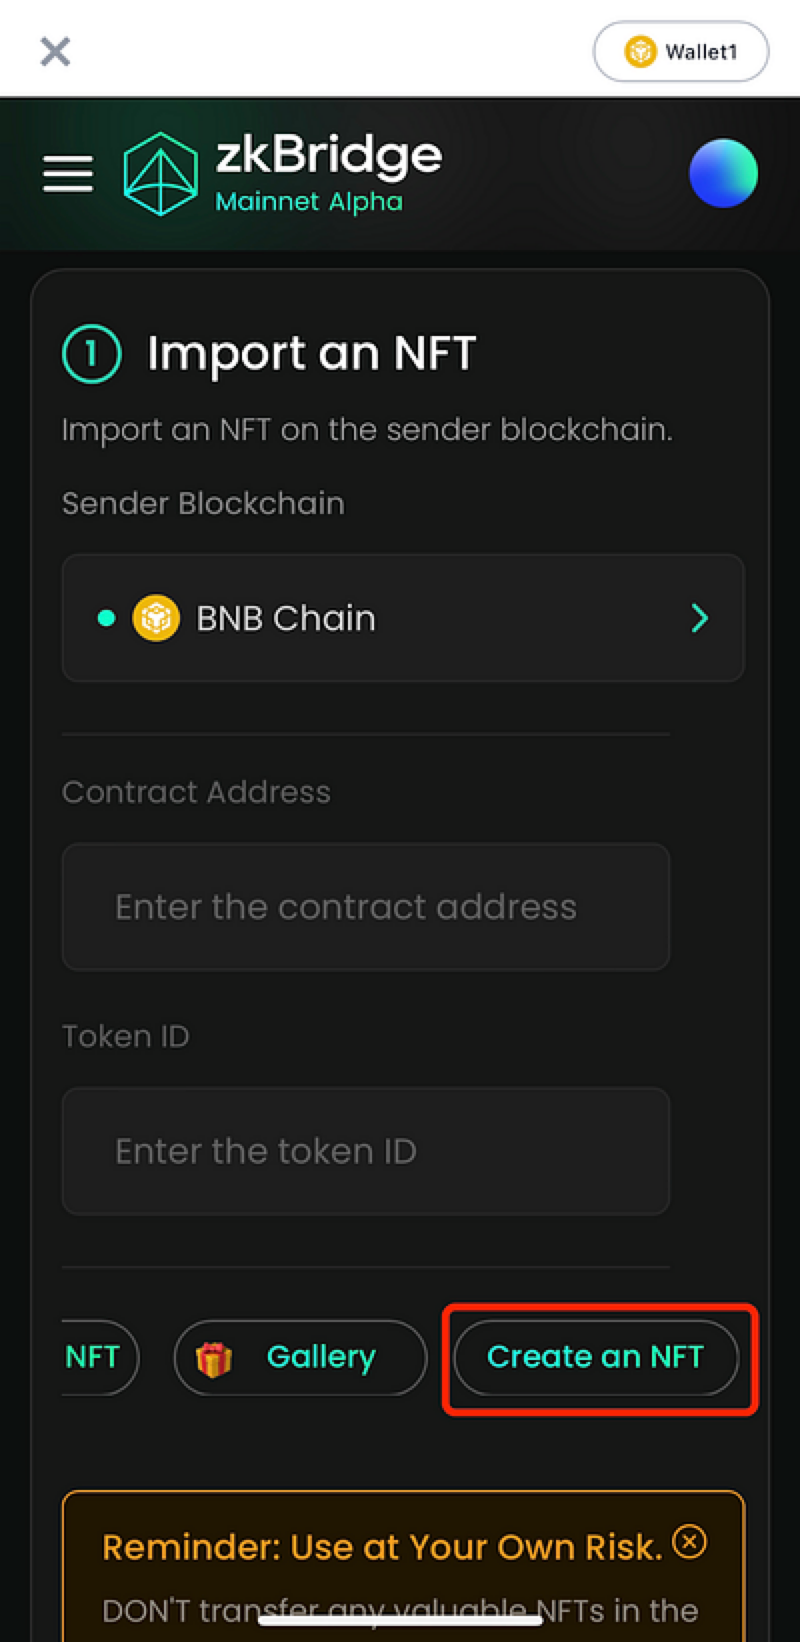Open the Gallery tab
This screenshot has height=1642, width=800.
300,1357
